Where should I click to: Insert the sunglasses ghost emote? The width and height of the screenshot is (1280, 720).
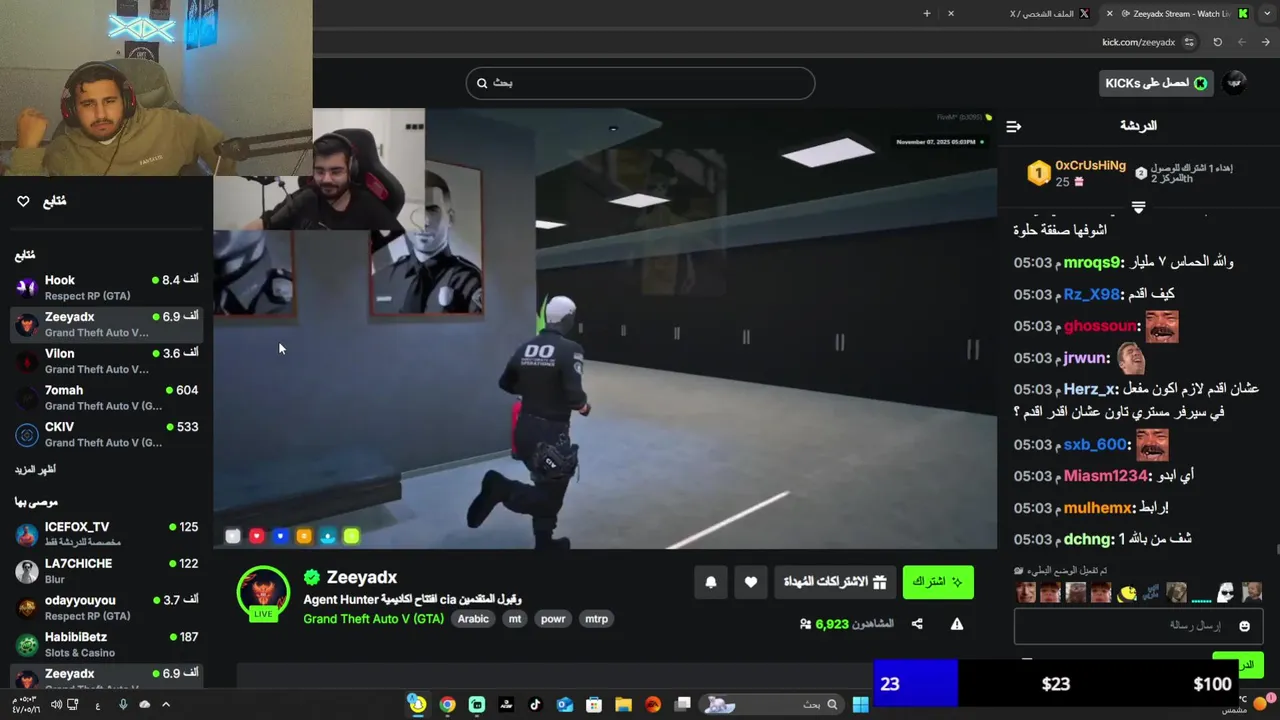pyautogui.click(x=1225, y=593)
